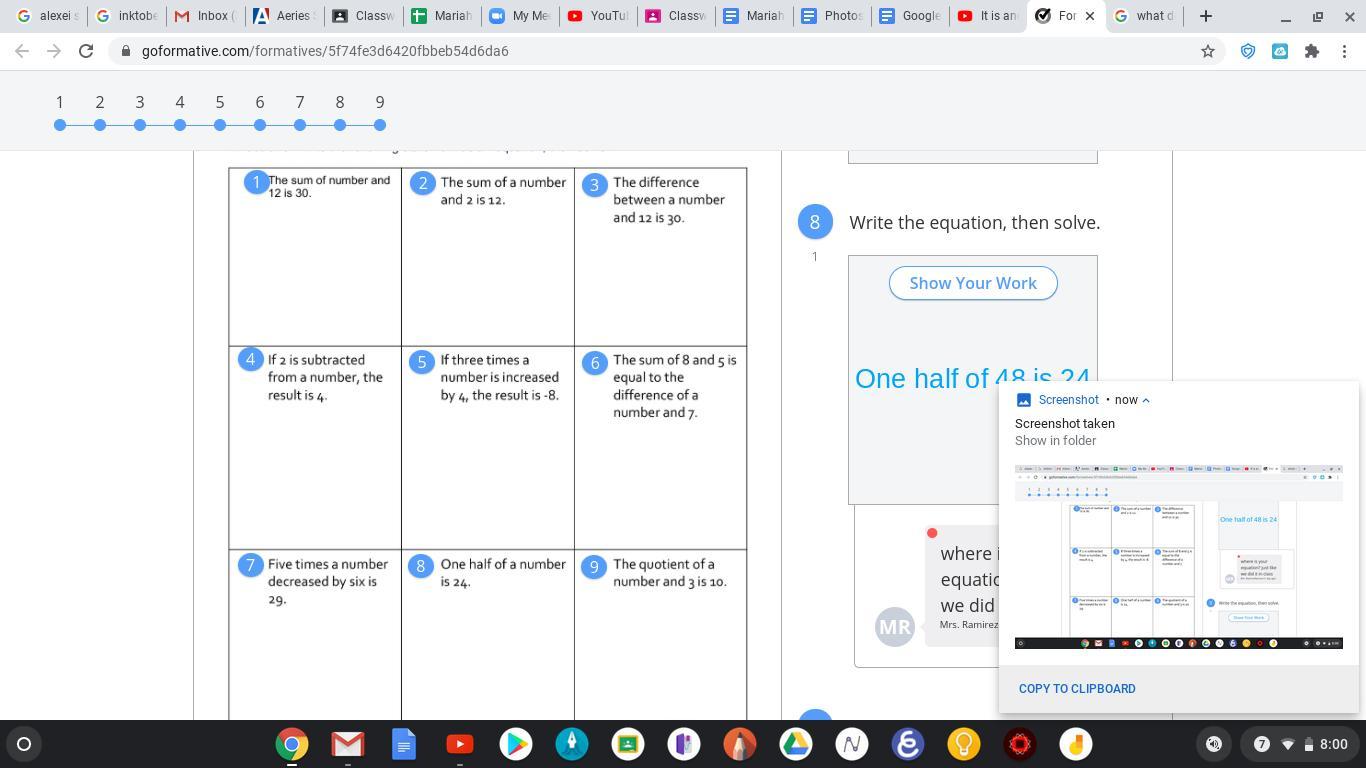The width and height of the screenshot is (1366, 768).
Task: Click hotspot 1 in the worksheet grid
Action: point(257,182)
